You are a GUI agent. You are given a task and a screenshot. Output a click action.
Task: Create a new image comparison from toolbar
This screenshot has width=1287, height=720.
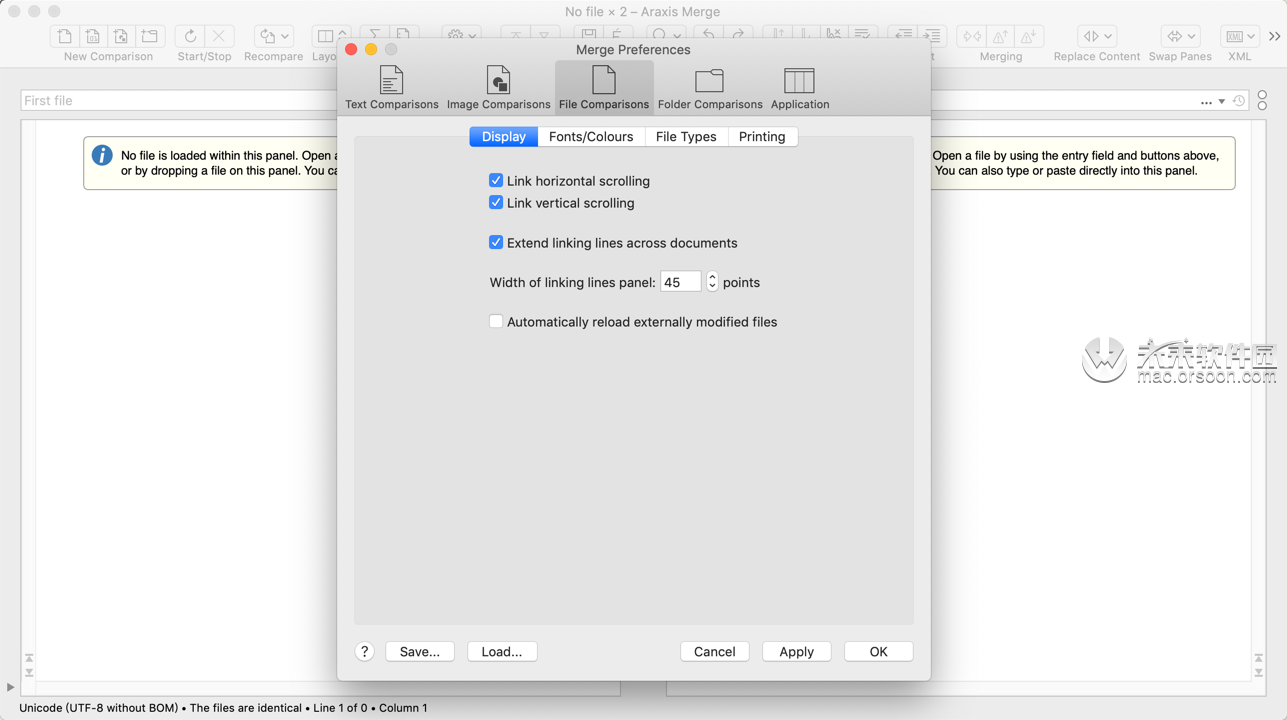point(121,36)
